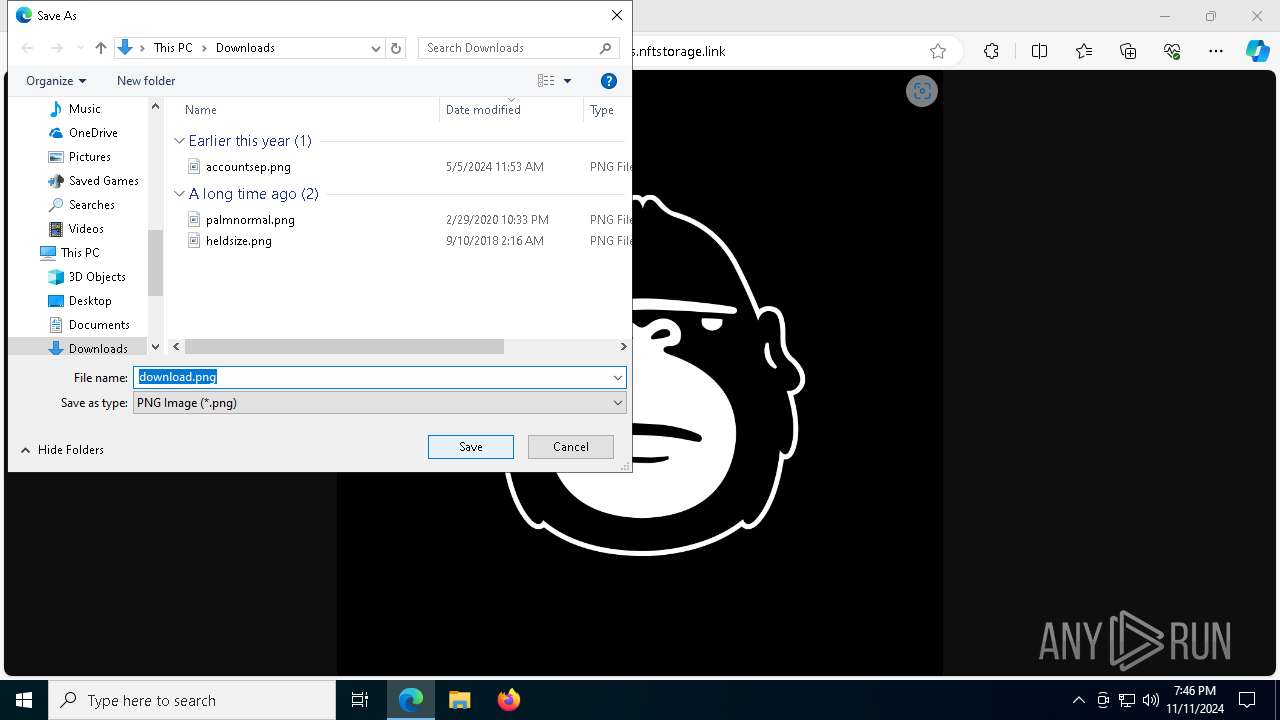Cancel the Save As dialog

pyautogui.click(x=571, y=447)
